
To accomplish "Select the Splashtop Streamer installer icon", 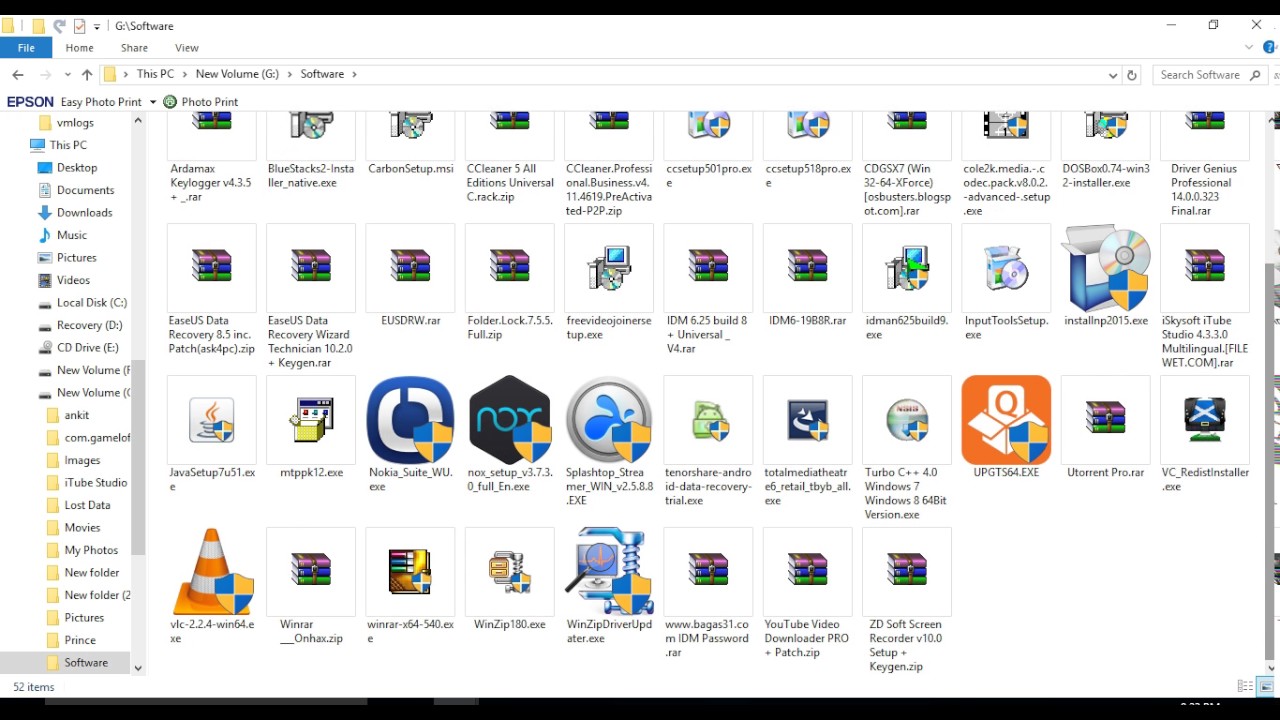I will 609,420.
